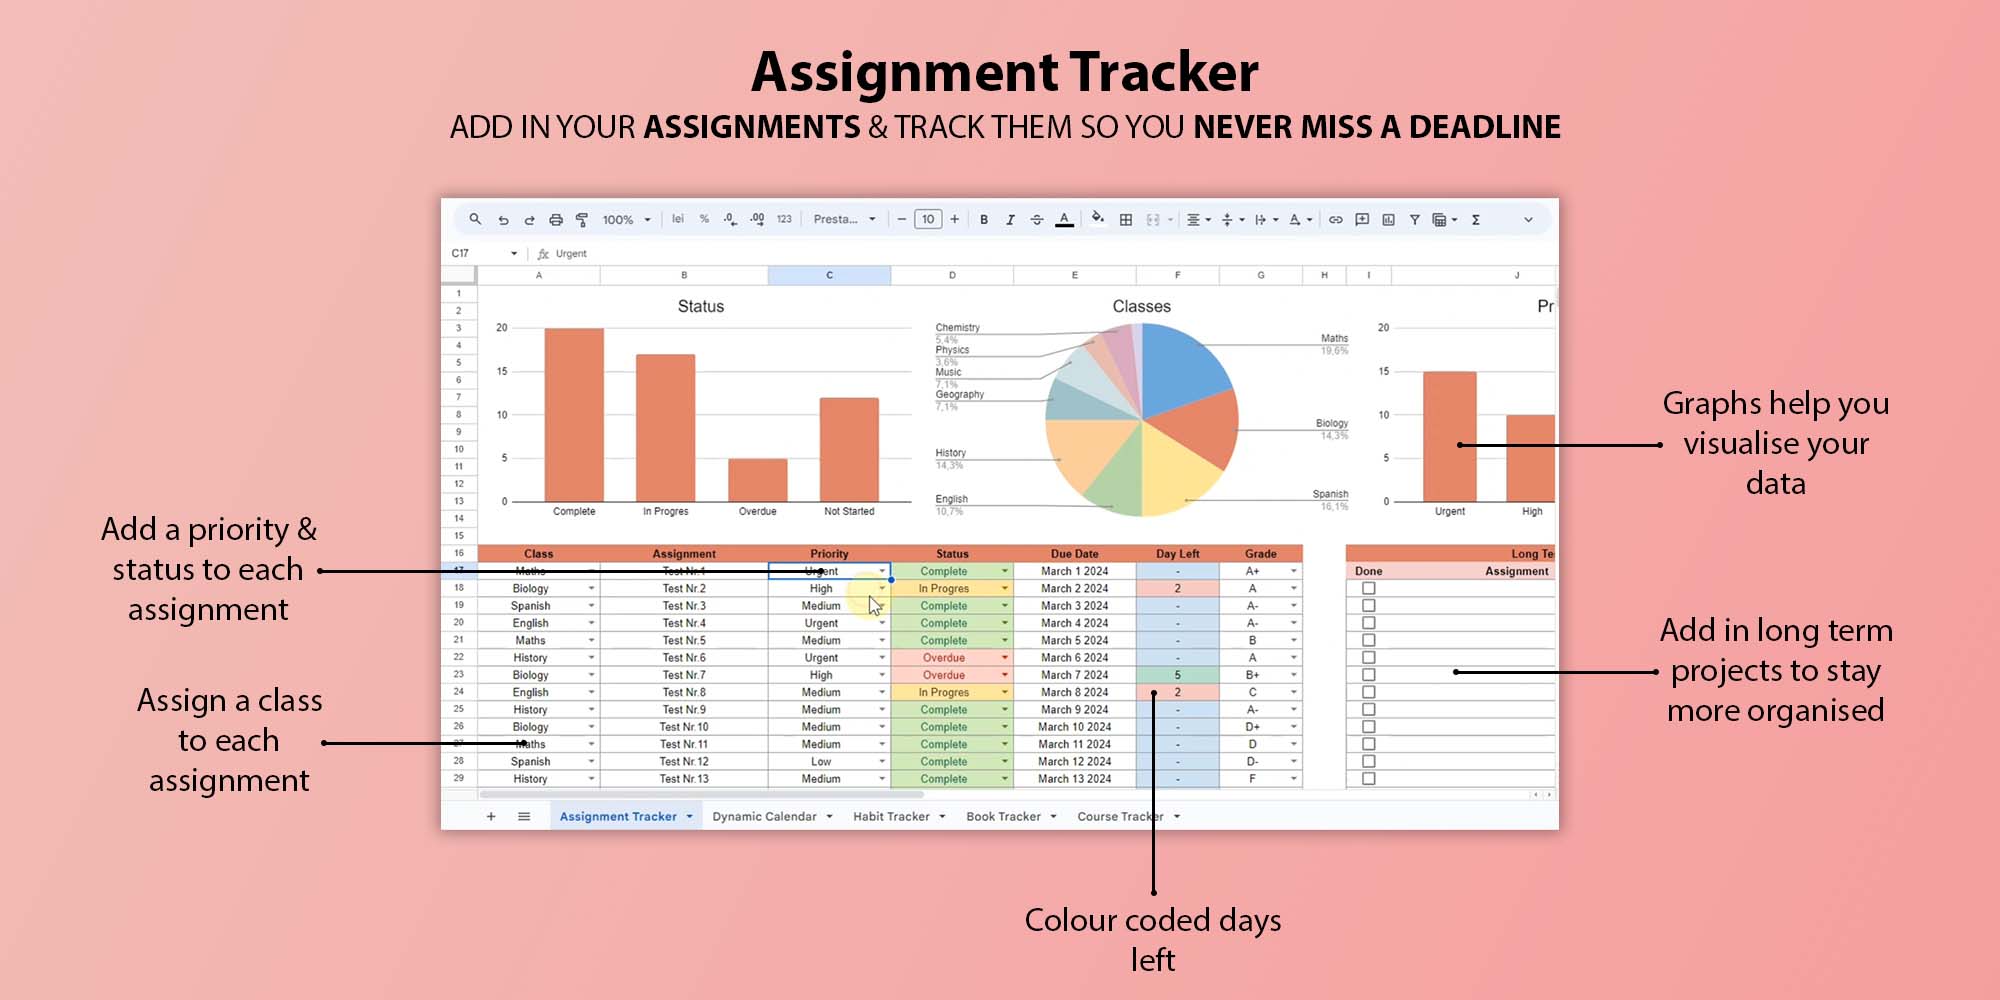
Task: Expand the Class dropdown in Spanish row 19
Action: [591, 606]
